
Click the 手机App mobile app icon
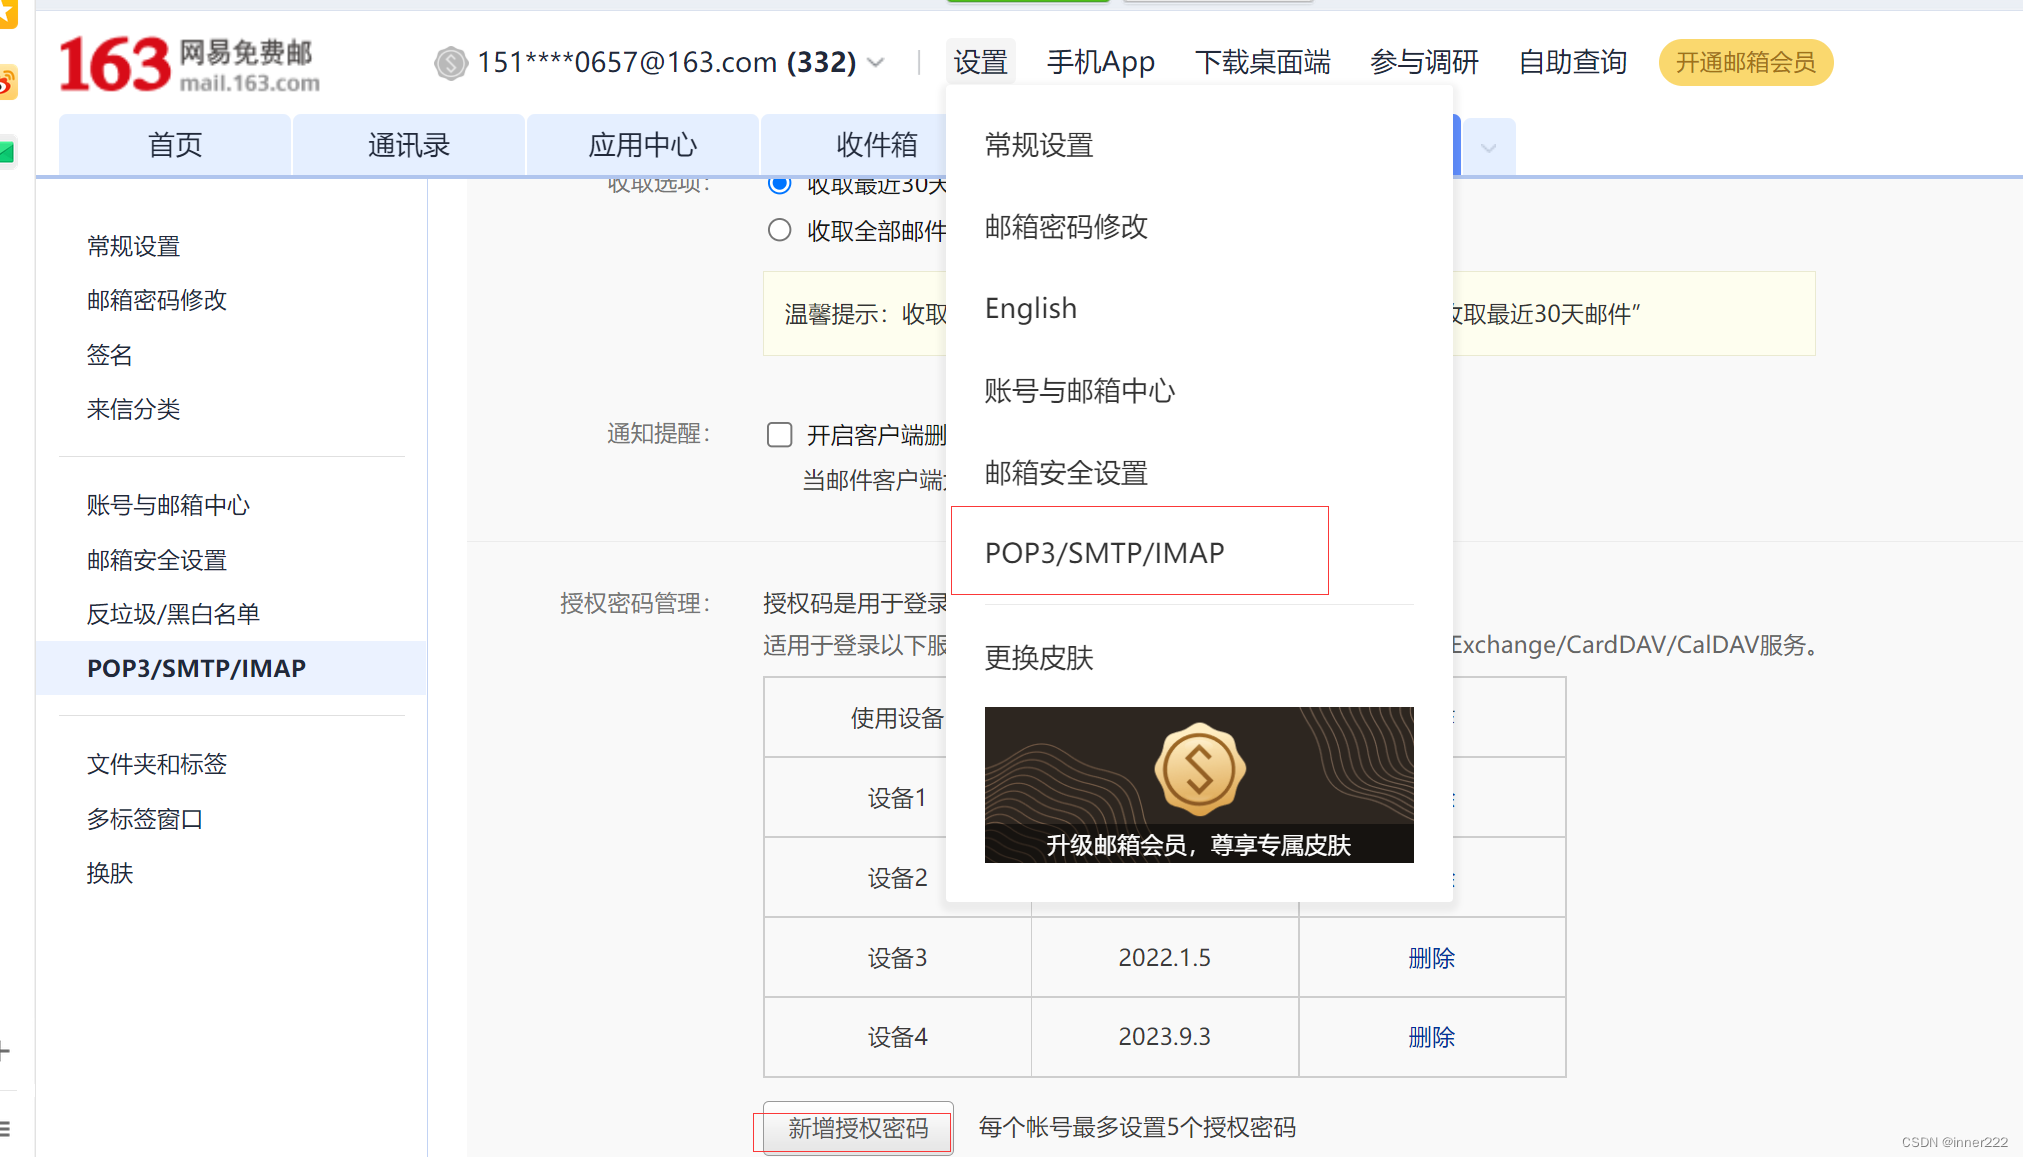(x=1100, y=63)
